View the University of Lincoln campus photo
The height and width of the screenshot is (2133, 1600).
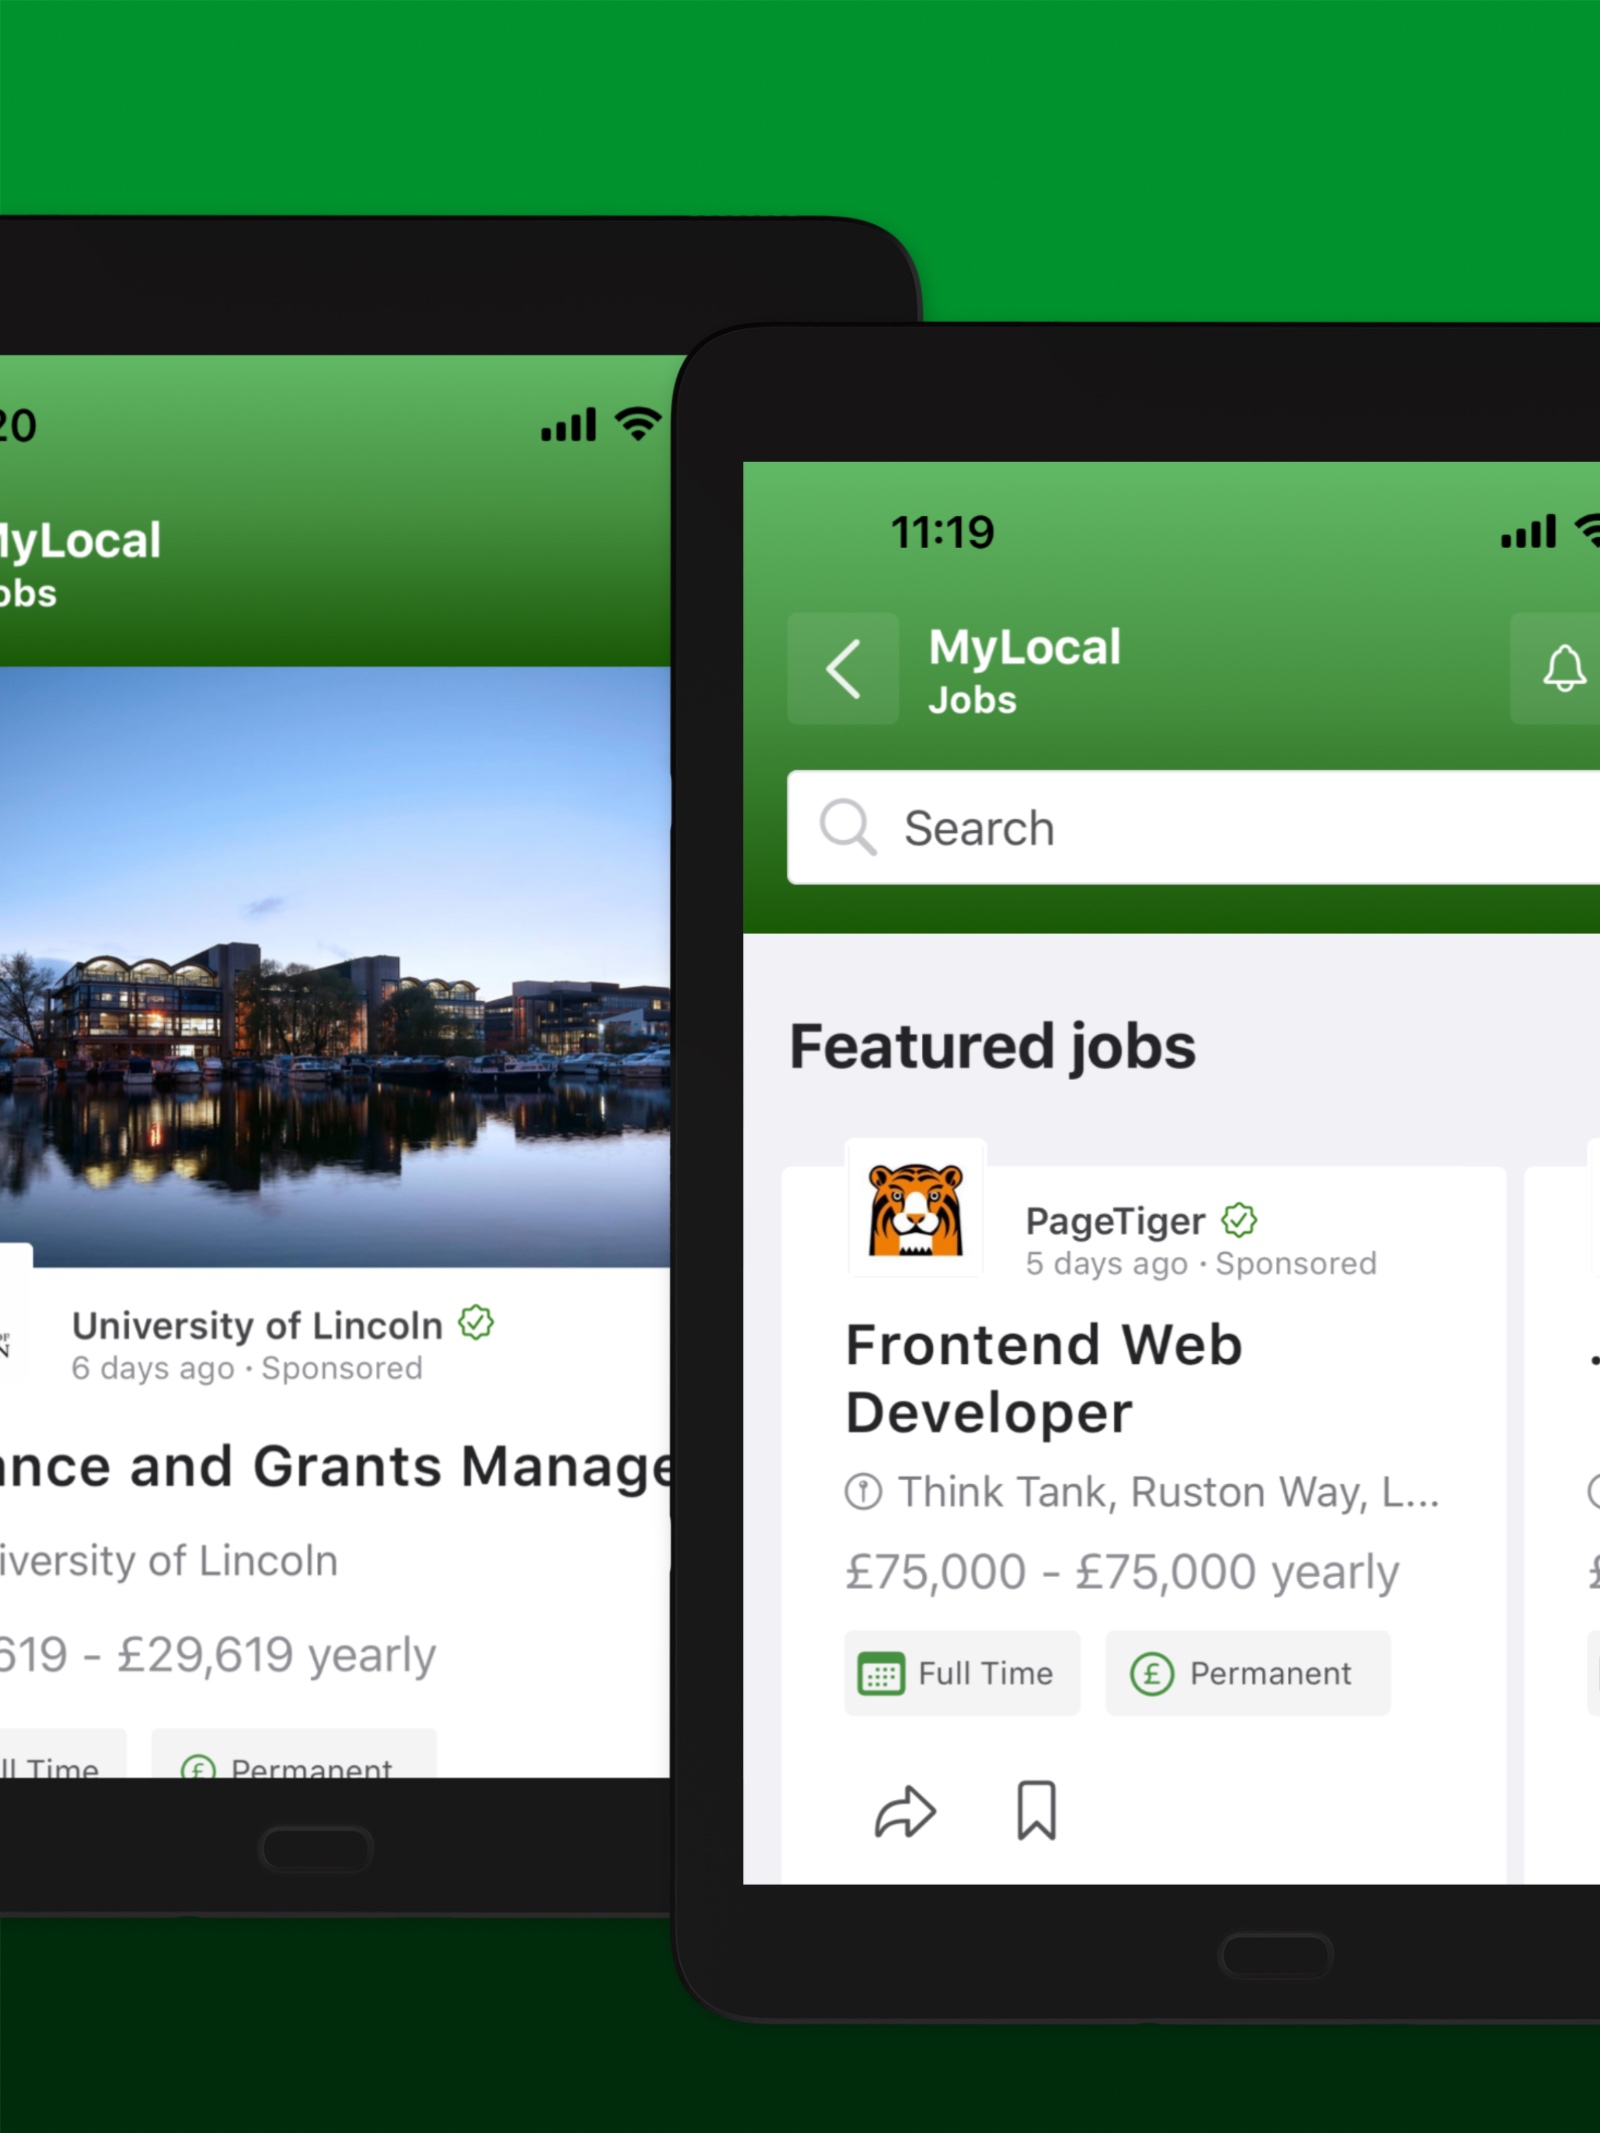click(335, 967)
